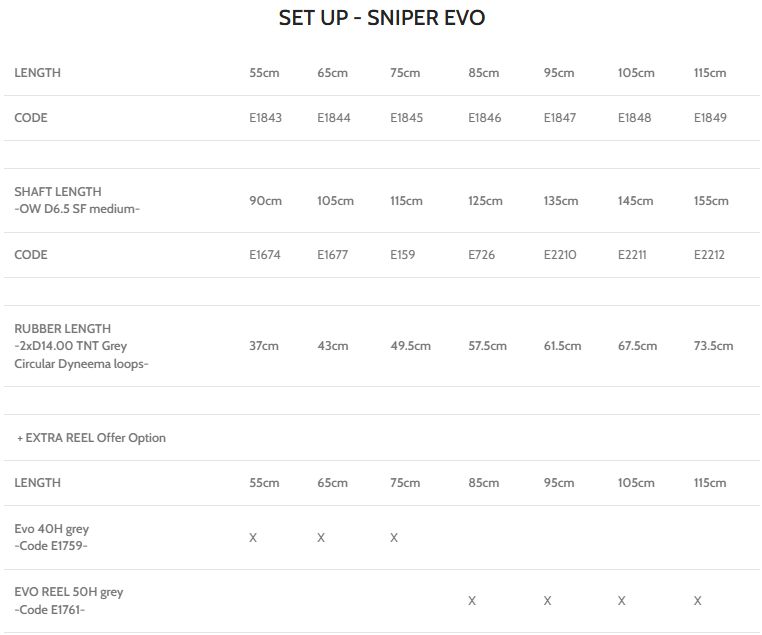Click the X for Evo 40H at 65cm
The width and height of the screenshot is (762, 635).
pos(321,538)
